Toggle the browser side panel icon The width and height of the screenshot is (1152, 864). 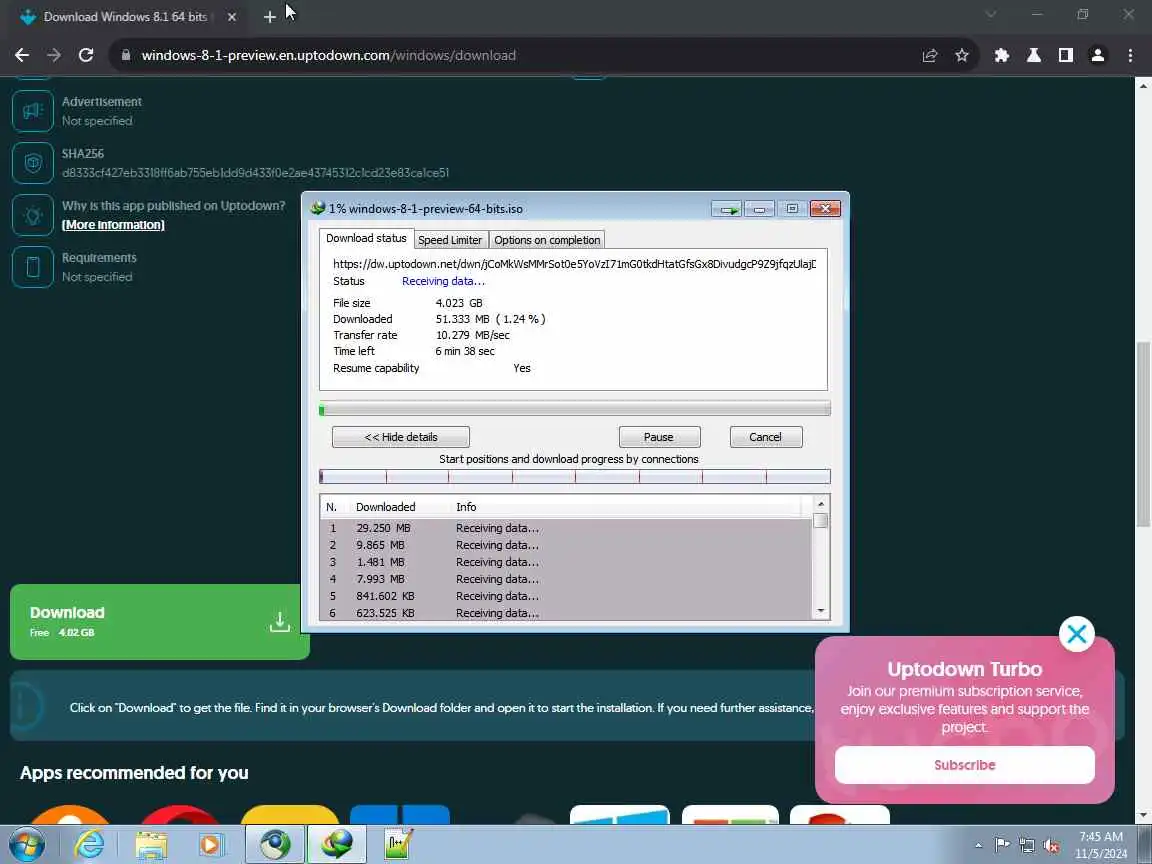pos(1065,55)
